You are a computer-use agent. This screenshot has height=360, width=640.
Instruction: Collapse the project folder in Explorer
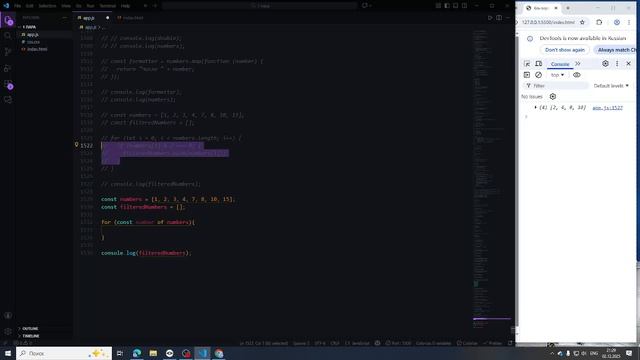29,27
